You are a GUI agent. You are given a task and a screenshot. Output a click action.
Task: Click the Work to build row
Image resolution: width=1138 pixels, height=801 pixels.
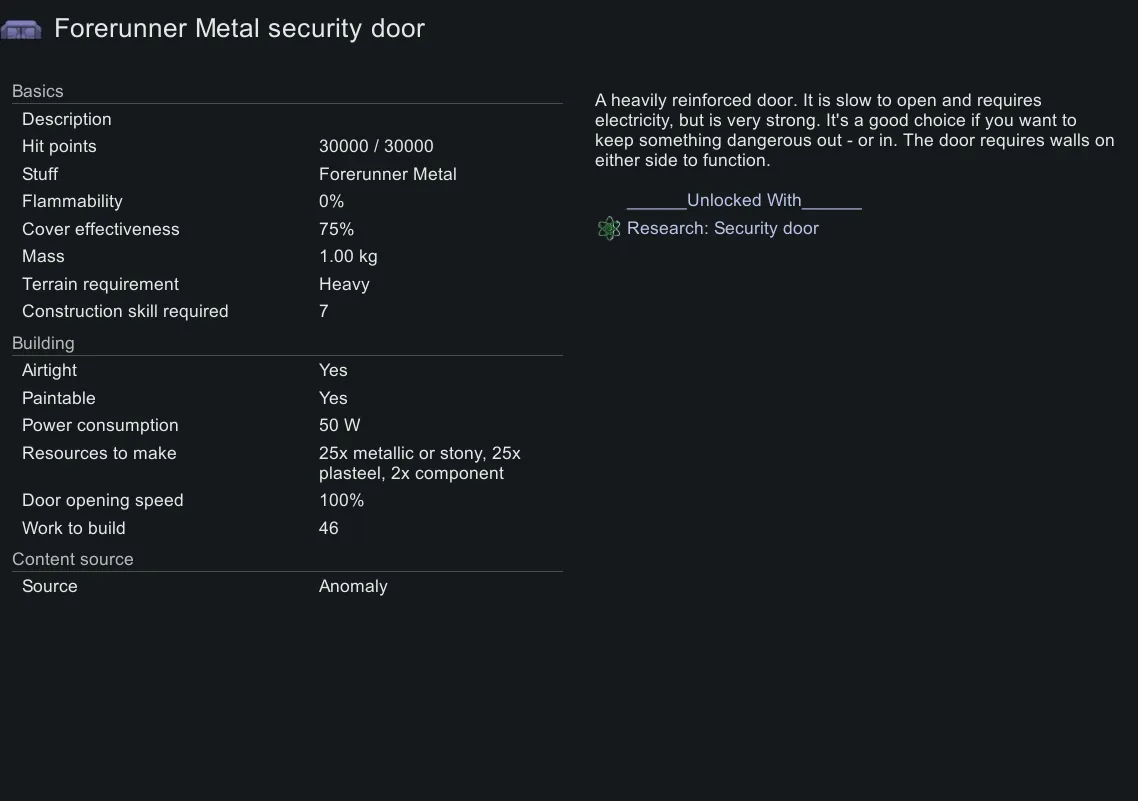287,528
